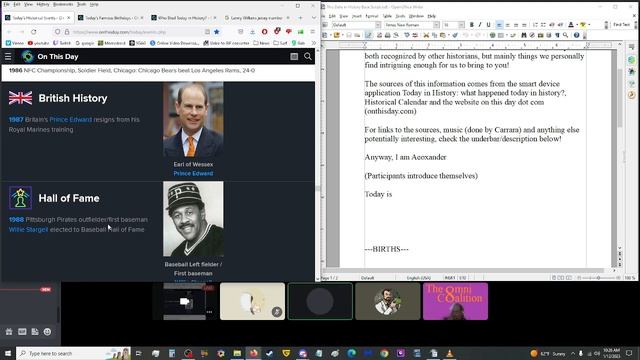Open Prince Edward link under the portrait
Viewport: 640px width, 360px height.
coord(193,173)
